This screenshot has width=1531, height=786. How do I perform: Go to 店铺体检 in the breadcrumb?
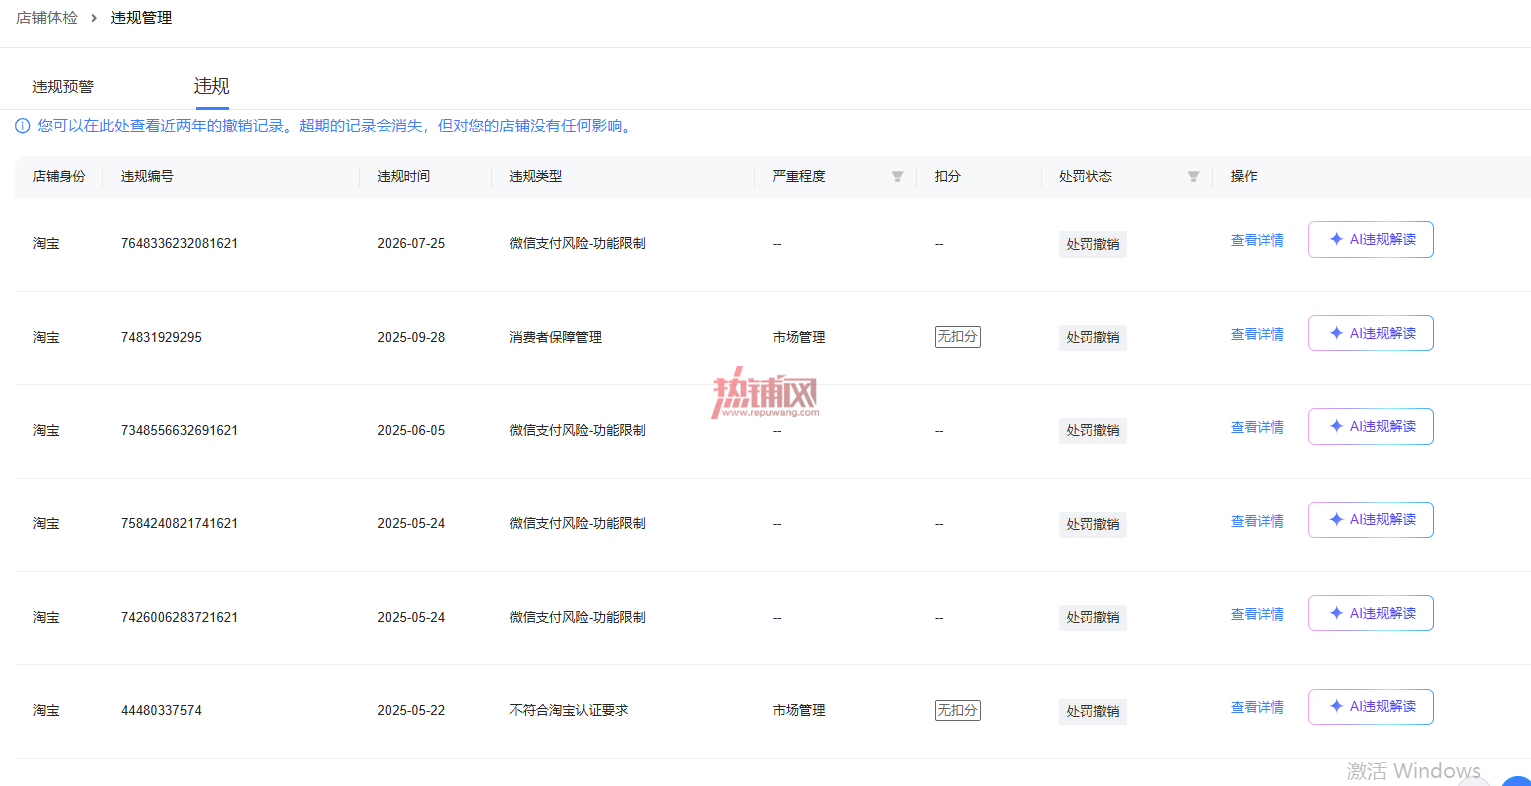[x=47, y=18]
